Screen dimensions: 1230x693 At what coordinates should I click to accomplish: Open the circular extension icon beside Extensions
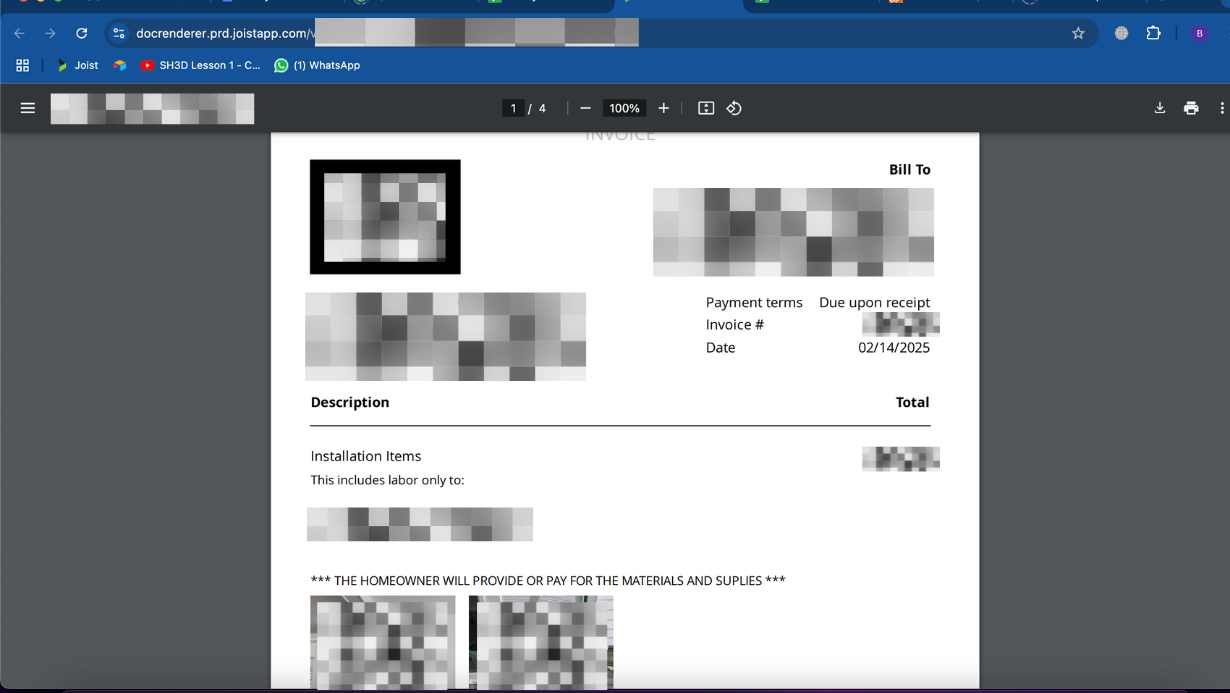tap(1121, 33)
